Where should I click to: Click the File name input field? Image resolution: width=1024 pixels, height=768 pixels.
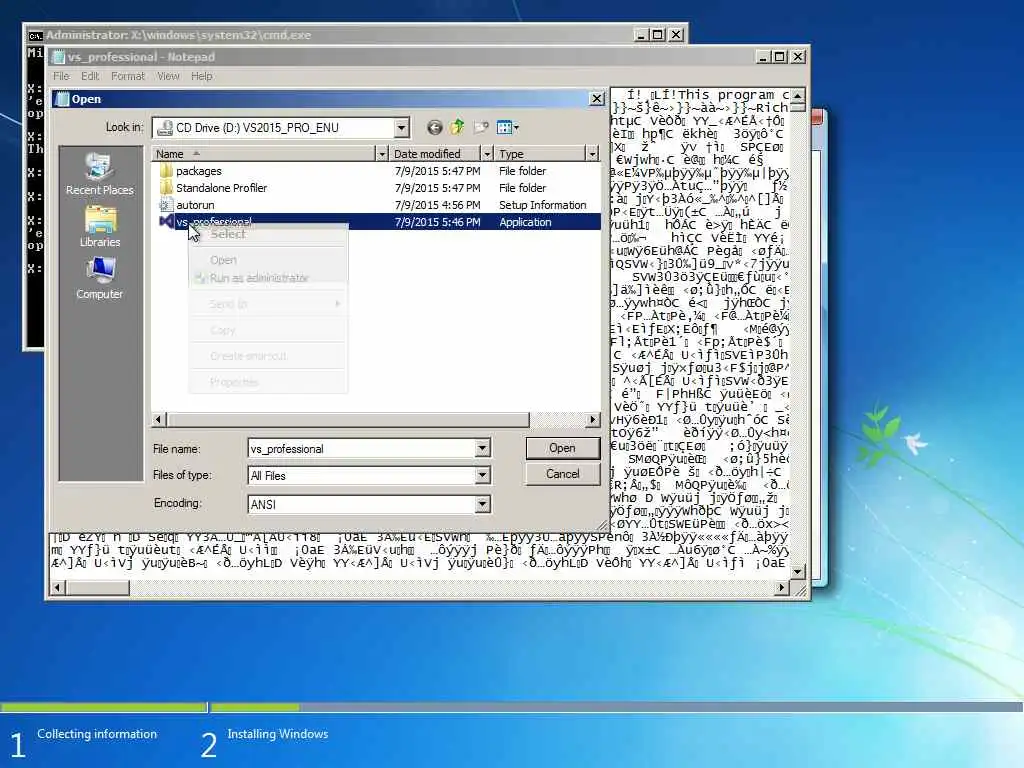(x=361, y=449)
